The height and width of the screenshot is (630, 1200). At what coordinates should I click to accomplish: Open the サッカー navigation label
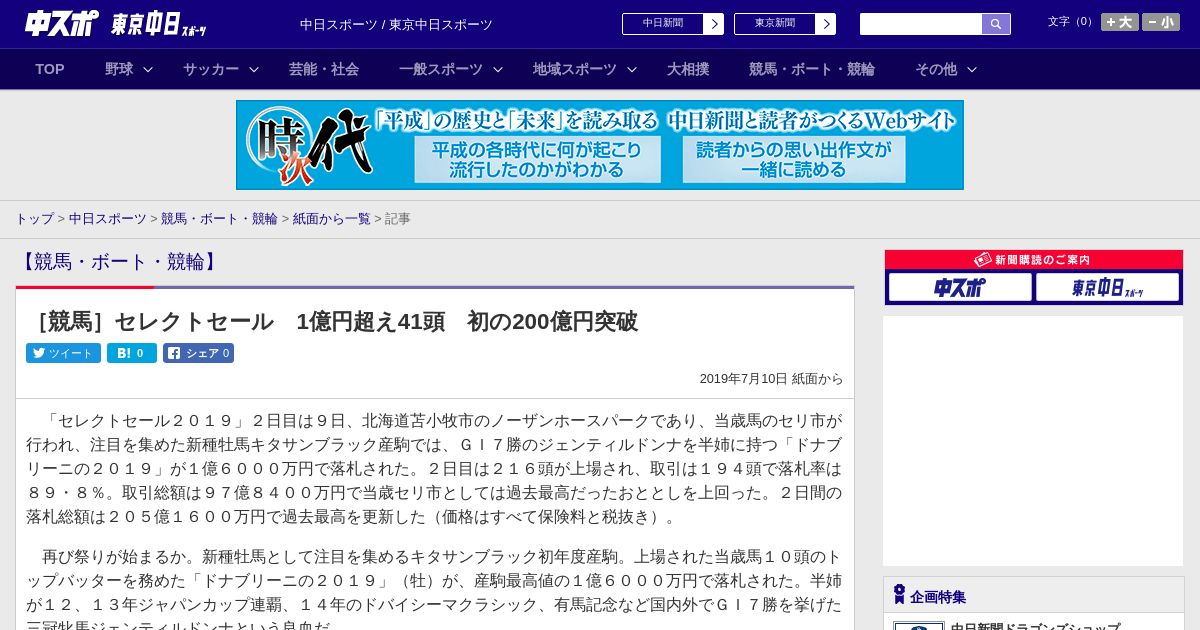click(211, 69)
